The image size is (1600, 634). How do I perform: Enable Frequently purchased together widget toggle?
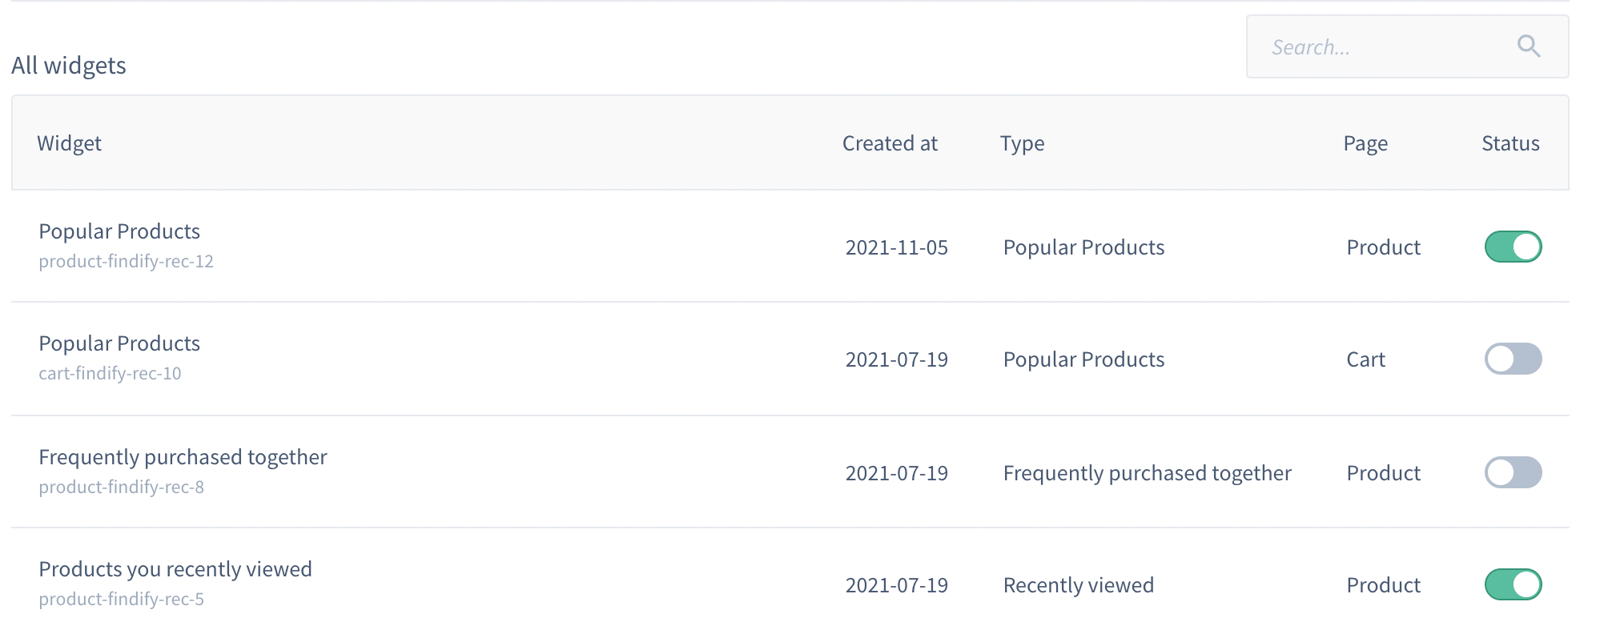(x=1512, y=472)
